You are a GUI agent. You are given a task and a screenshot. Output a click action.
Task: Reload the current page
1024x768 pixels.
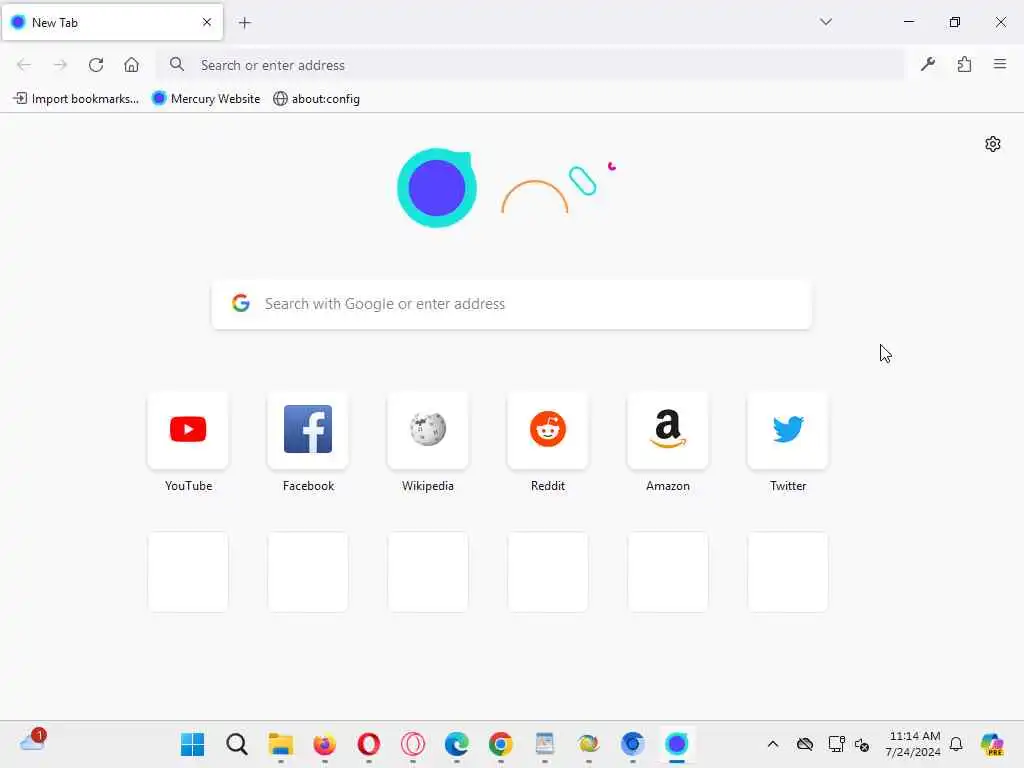pos(96,65)
